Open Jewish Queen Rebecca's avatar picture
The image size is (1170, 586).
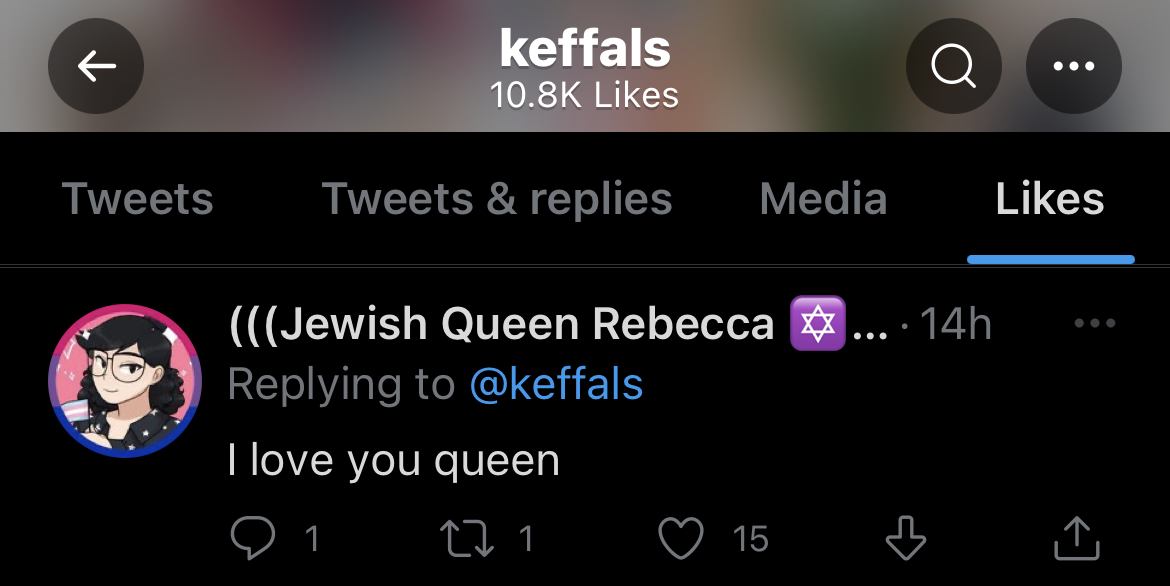[125, 381]
